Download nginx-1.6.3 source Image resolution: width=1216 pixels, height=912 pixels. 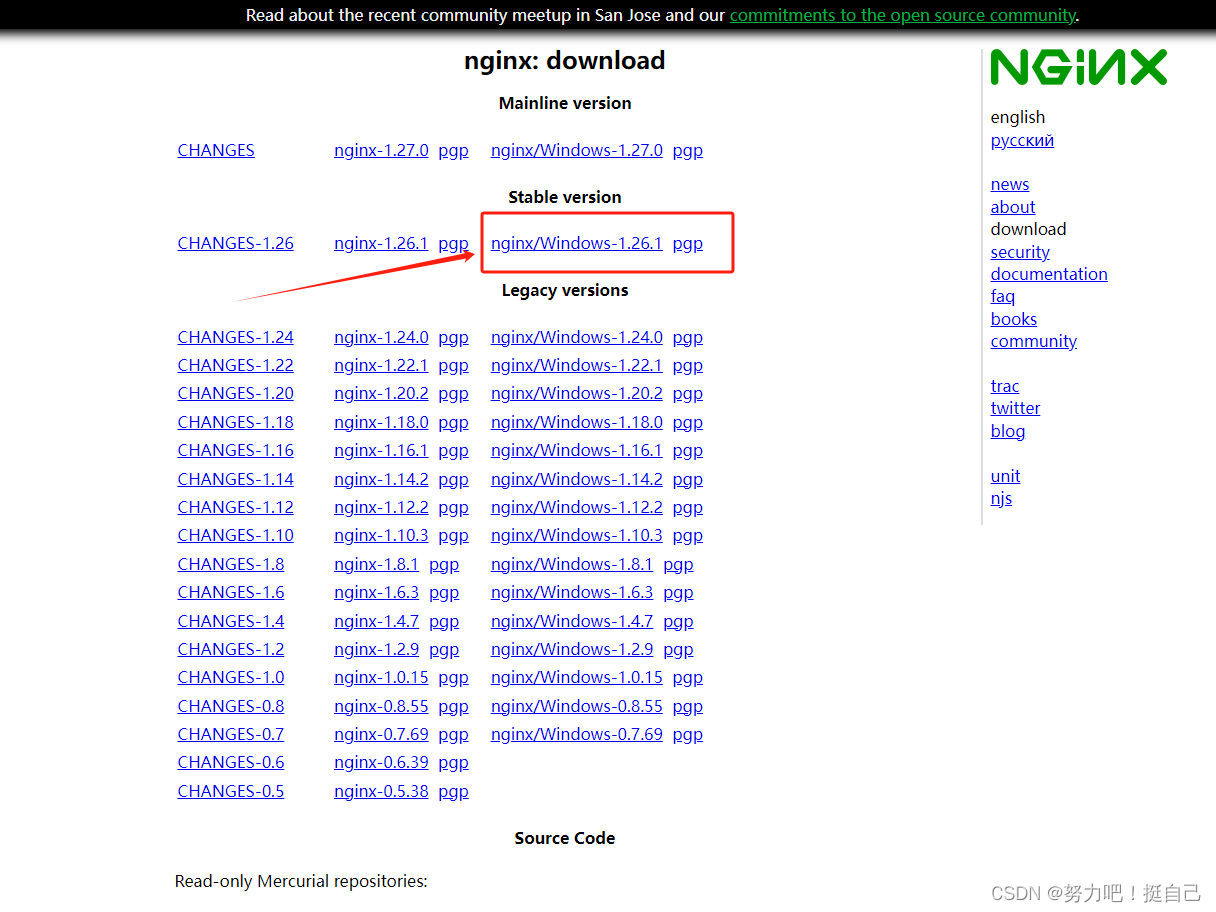coord(376,592)
